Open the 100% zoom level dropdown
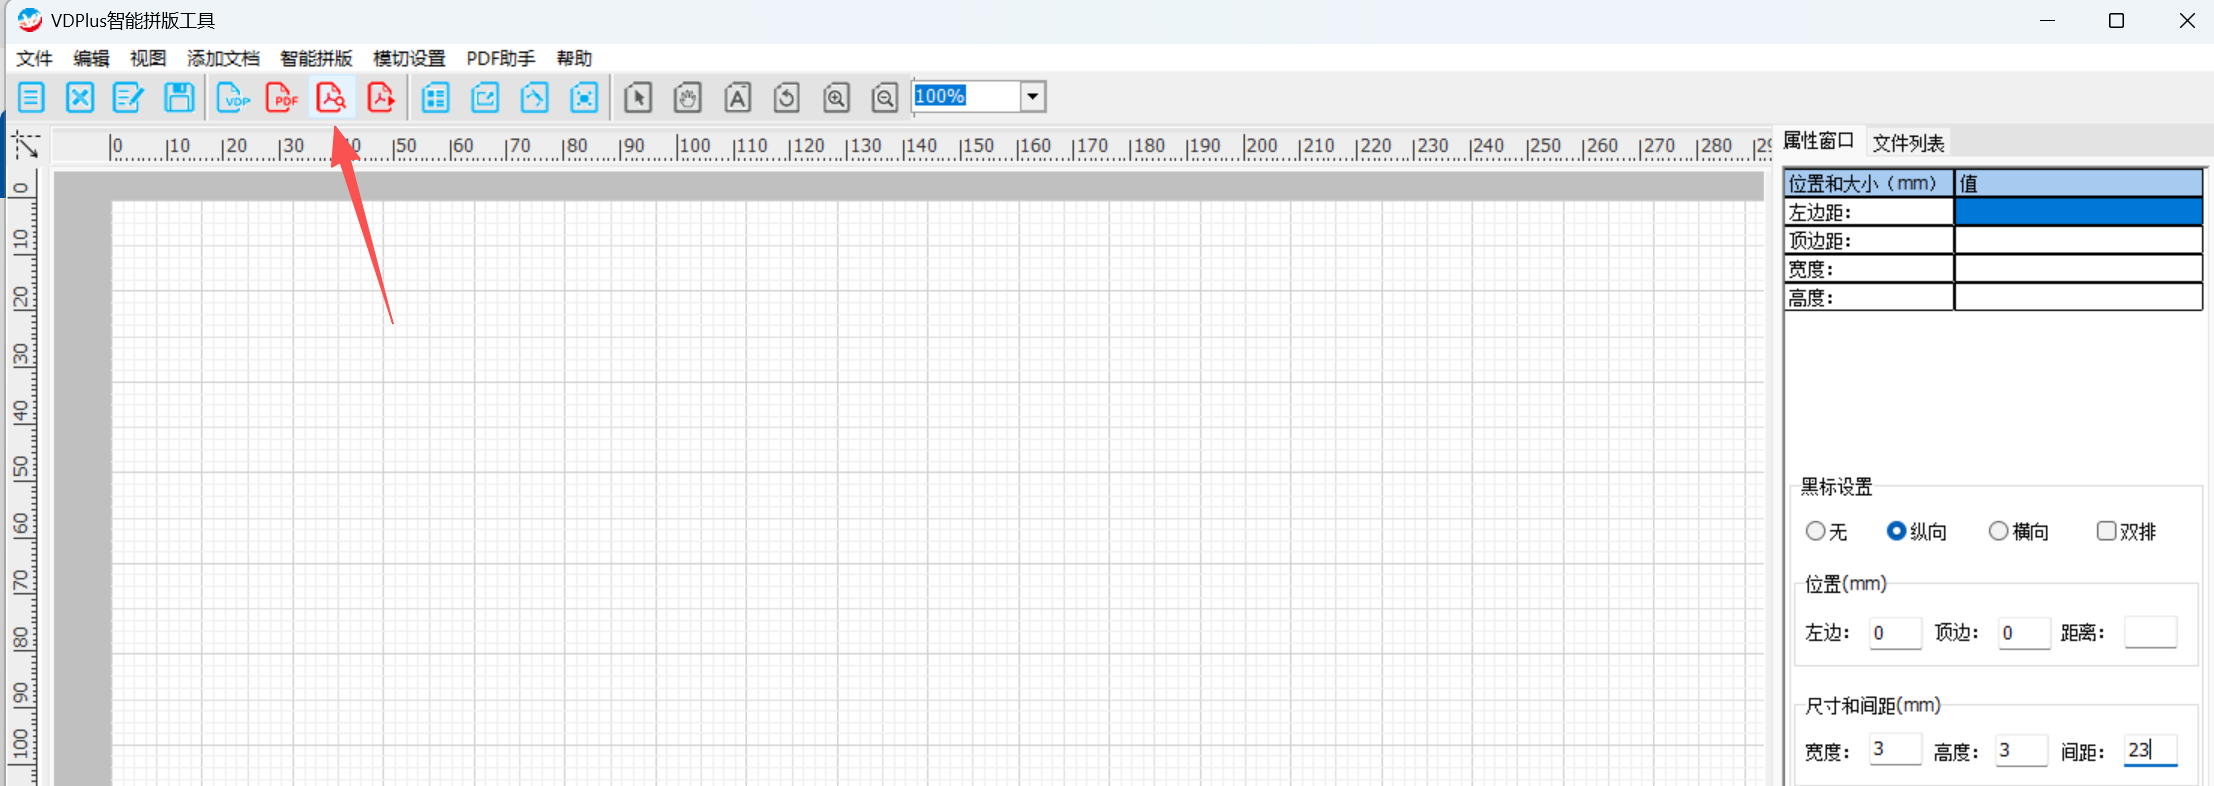Screen dimensions: 2214x786 point(1033,96)
